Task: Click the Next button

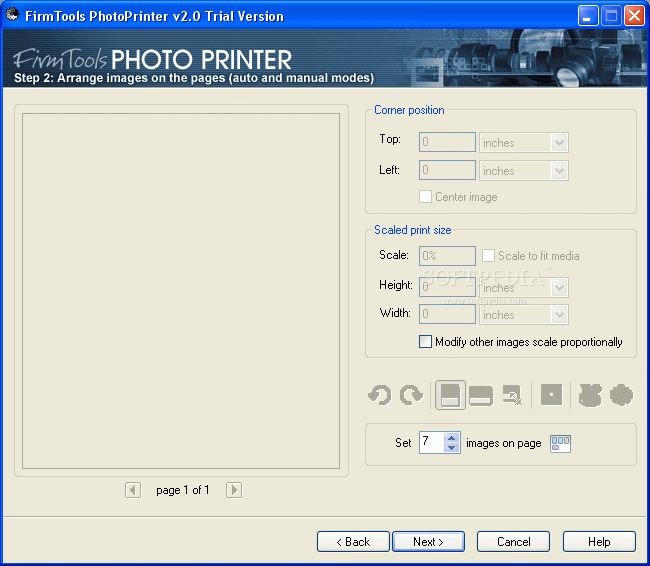Action: (x=429, y=542)
